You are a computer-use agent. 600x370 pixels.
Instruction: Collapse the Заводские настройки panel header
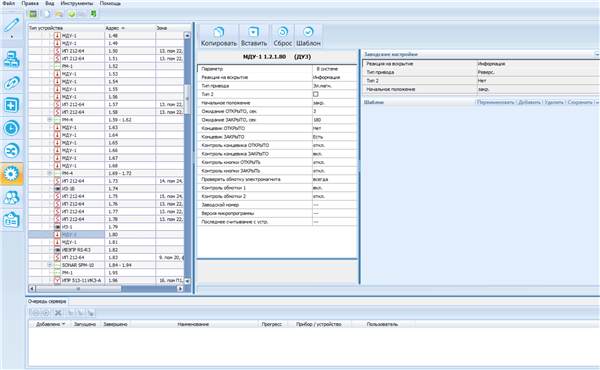pos(596,54)
